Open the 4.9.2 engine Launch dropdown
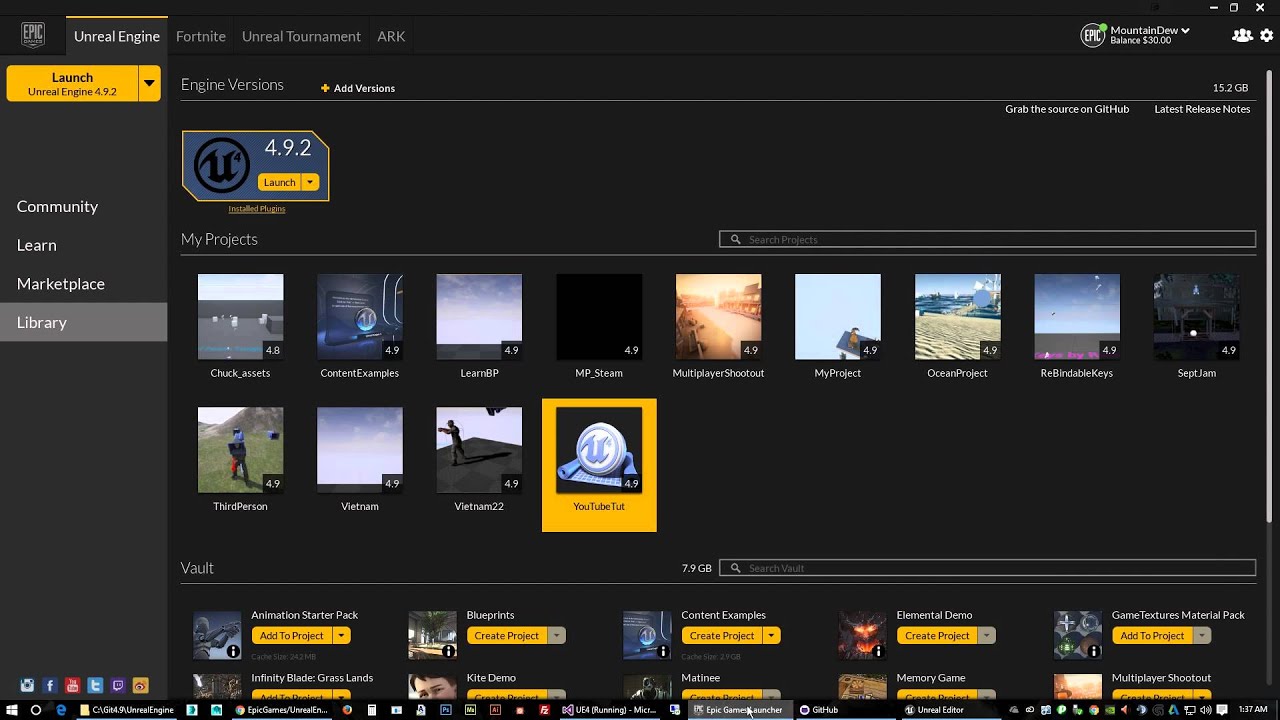This screenshot has height=720, width=1280. pos(310,182)
